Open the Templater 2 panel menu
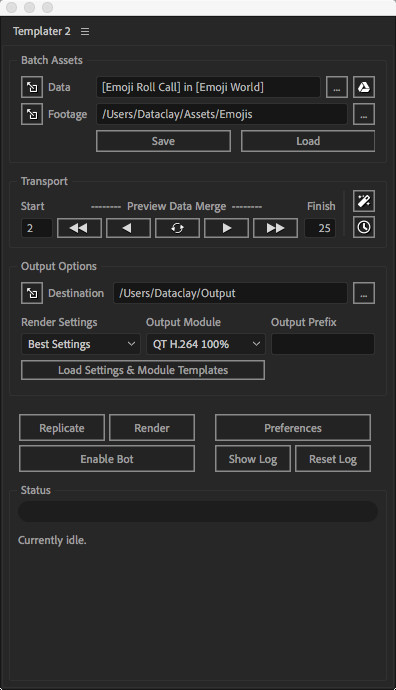396x690 pixels. click(x=85, y=32)
